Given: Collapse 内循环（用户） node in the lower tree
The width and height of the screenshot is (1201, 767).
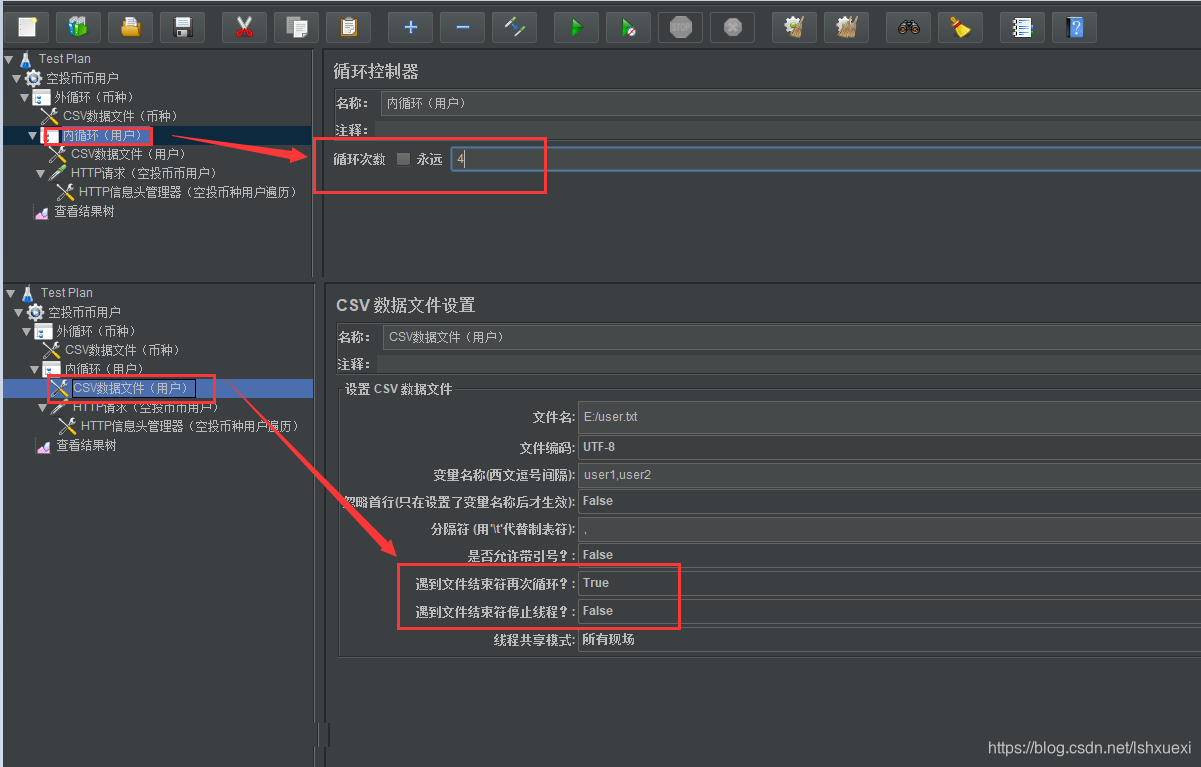Looking at the screenshot, I should pyautogui.click(x=35, y=369).
